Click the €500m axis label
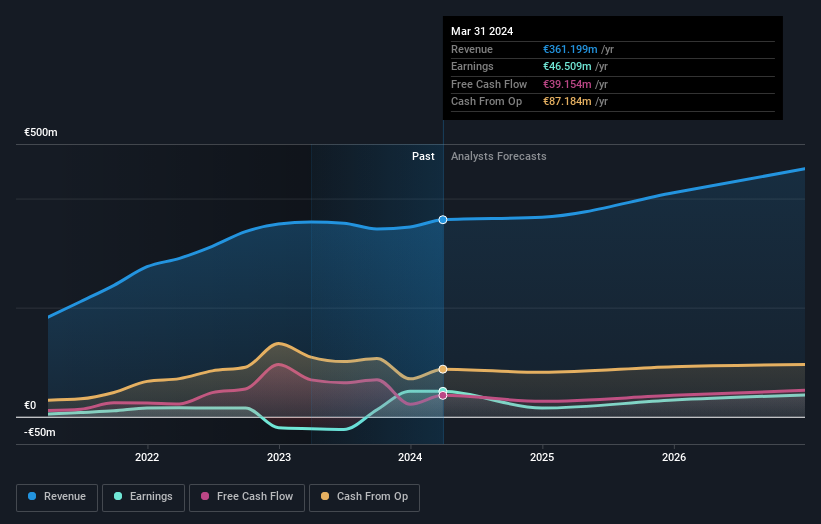821x524 pixels. (x=41, y=132)
